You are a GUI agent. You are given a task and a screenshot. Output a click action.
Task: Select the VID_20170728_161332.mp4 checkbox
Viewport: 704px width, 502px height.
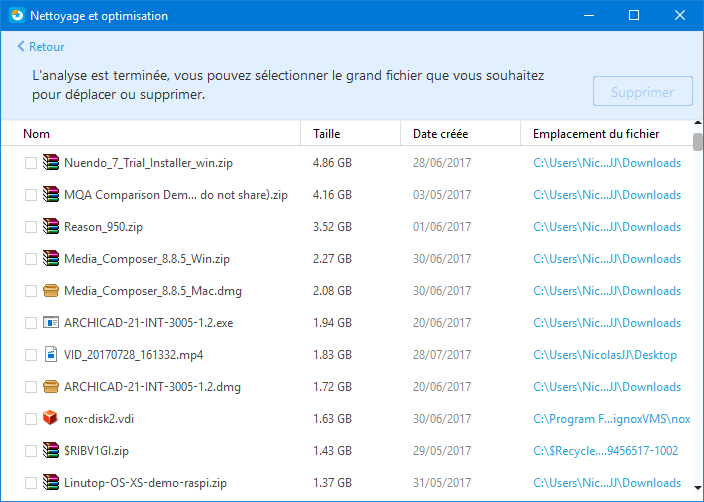click(31, 355)
